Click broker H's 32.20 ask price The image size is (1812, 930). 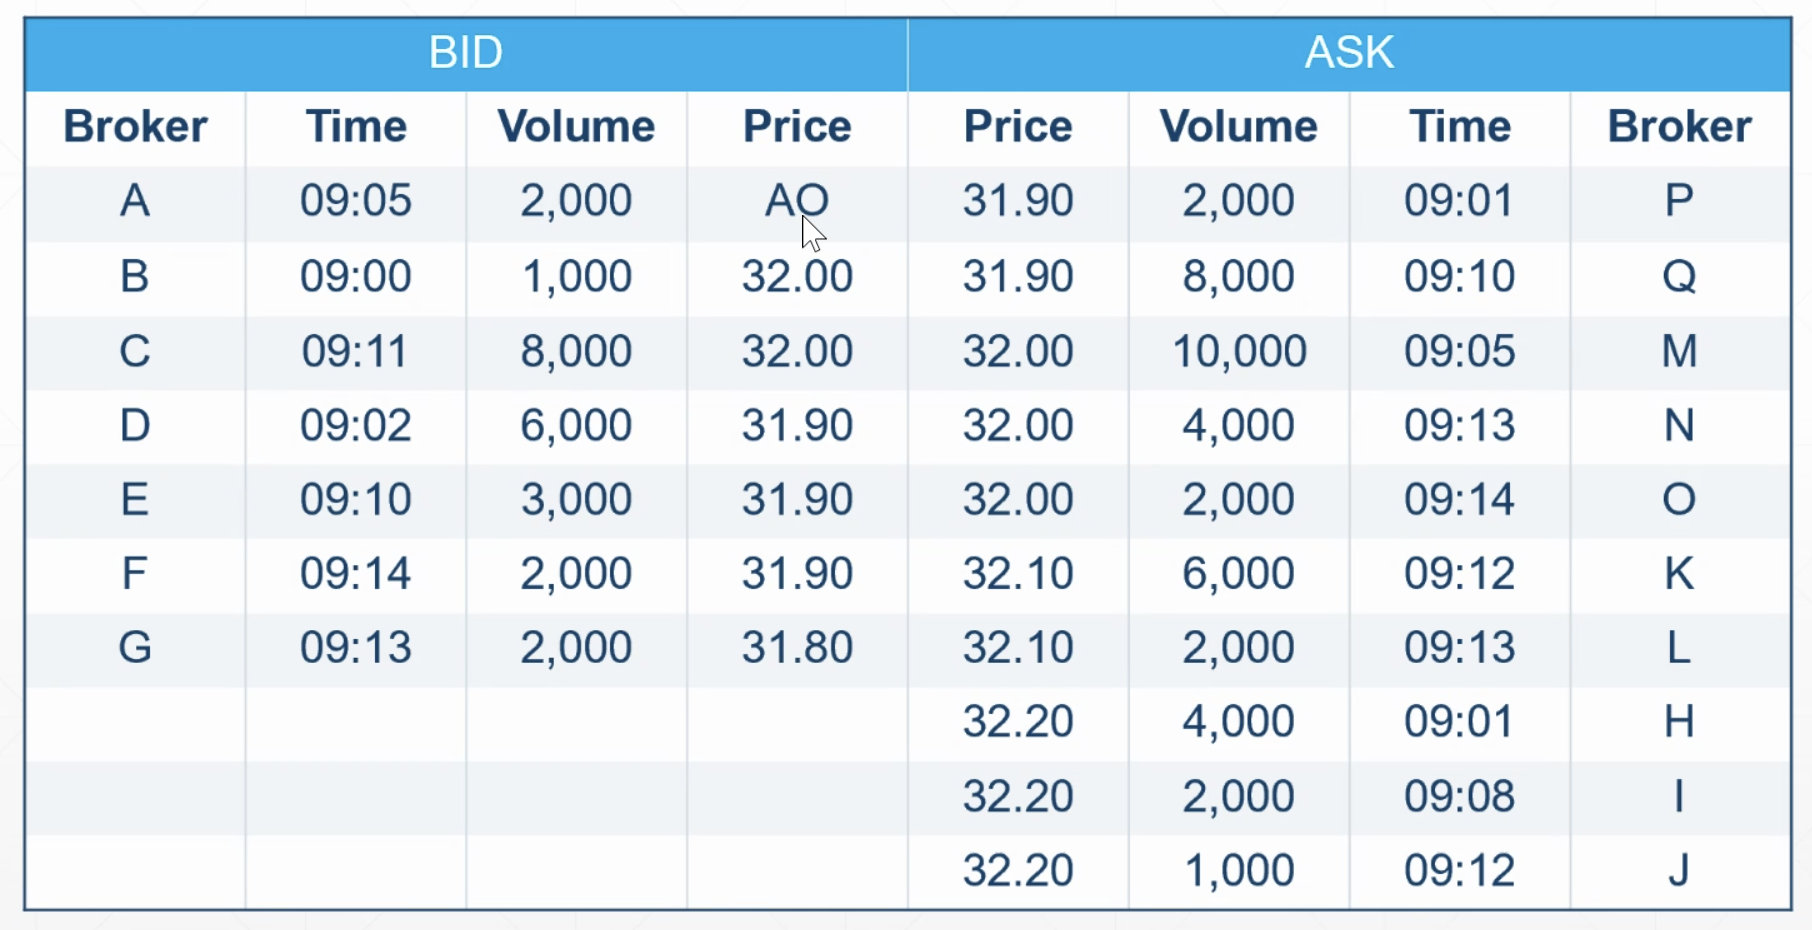click(1017, 721)
